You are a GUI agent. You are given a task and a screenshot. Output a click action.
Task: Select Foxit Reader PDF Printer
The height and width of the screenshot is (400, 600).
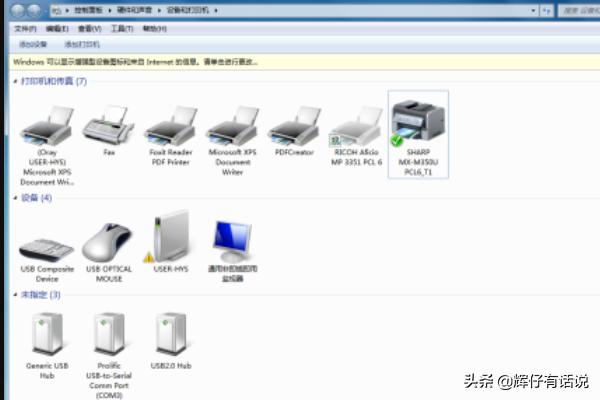click(x=171, y=128)
